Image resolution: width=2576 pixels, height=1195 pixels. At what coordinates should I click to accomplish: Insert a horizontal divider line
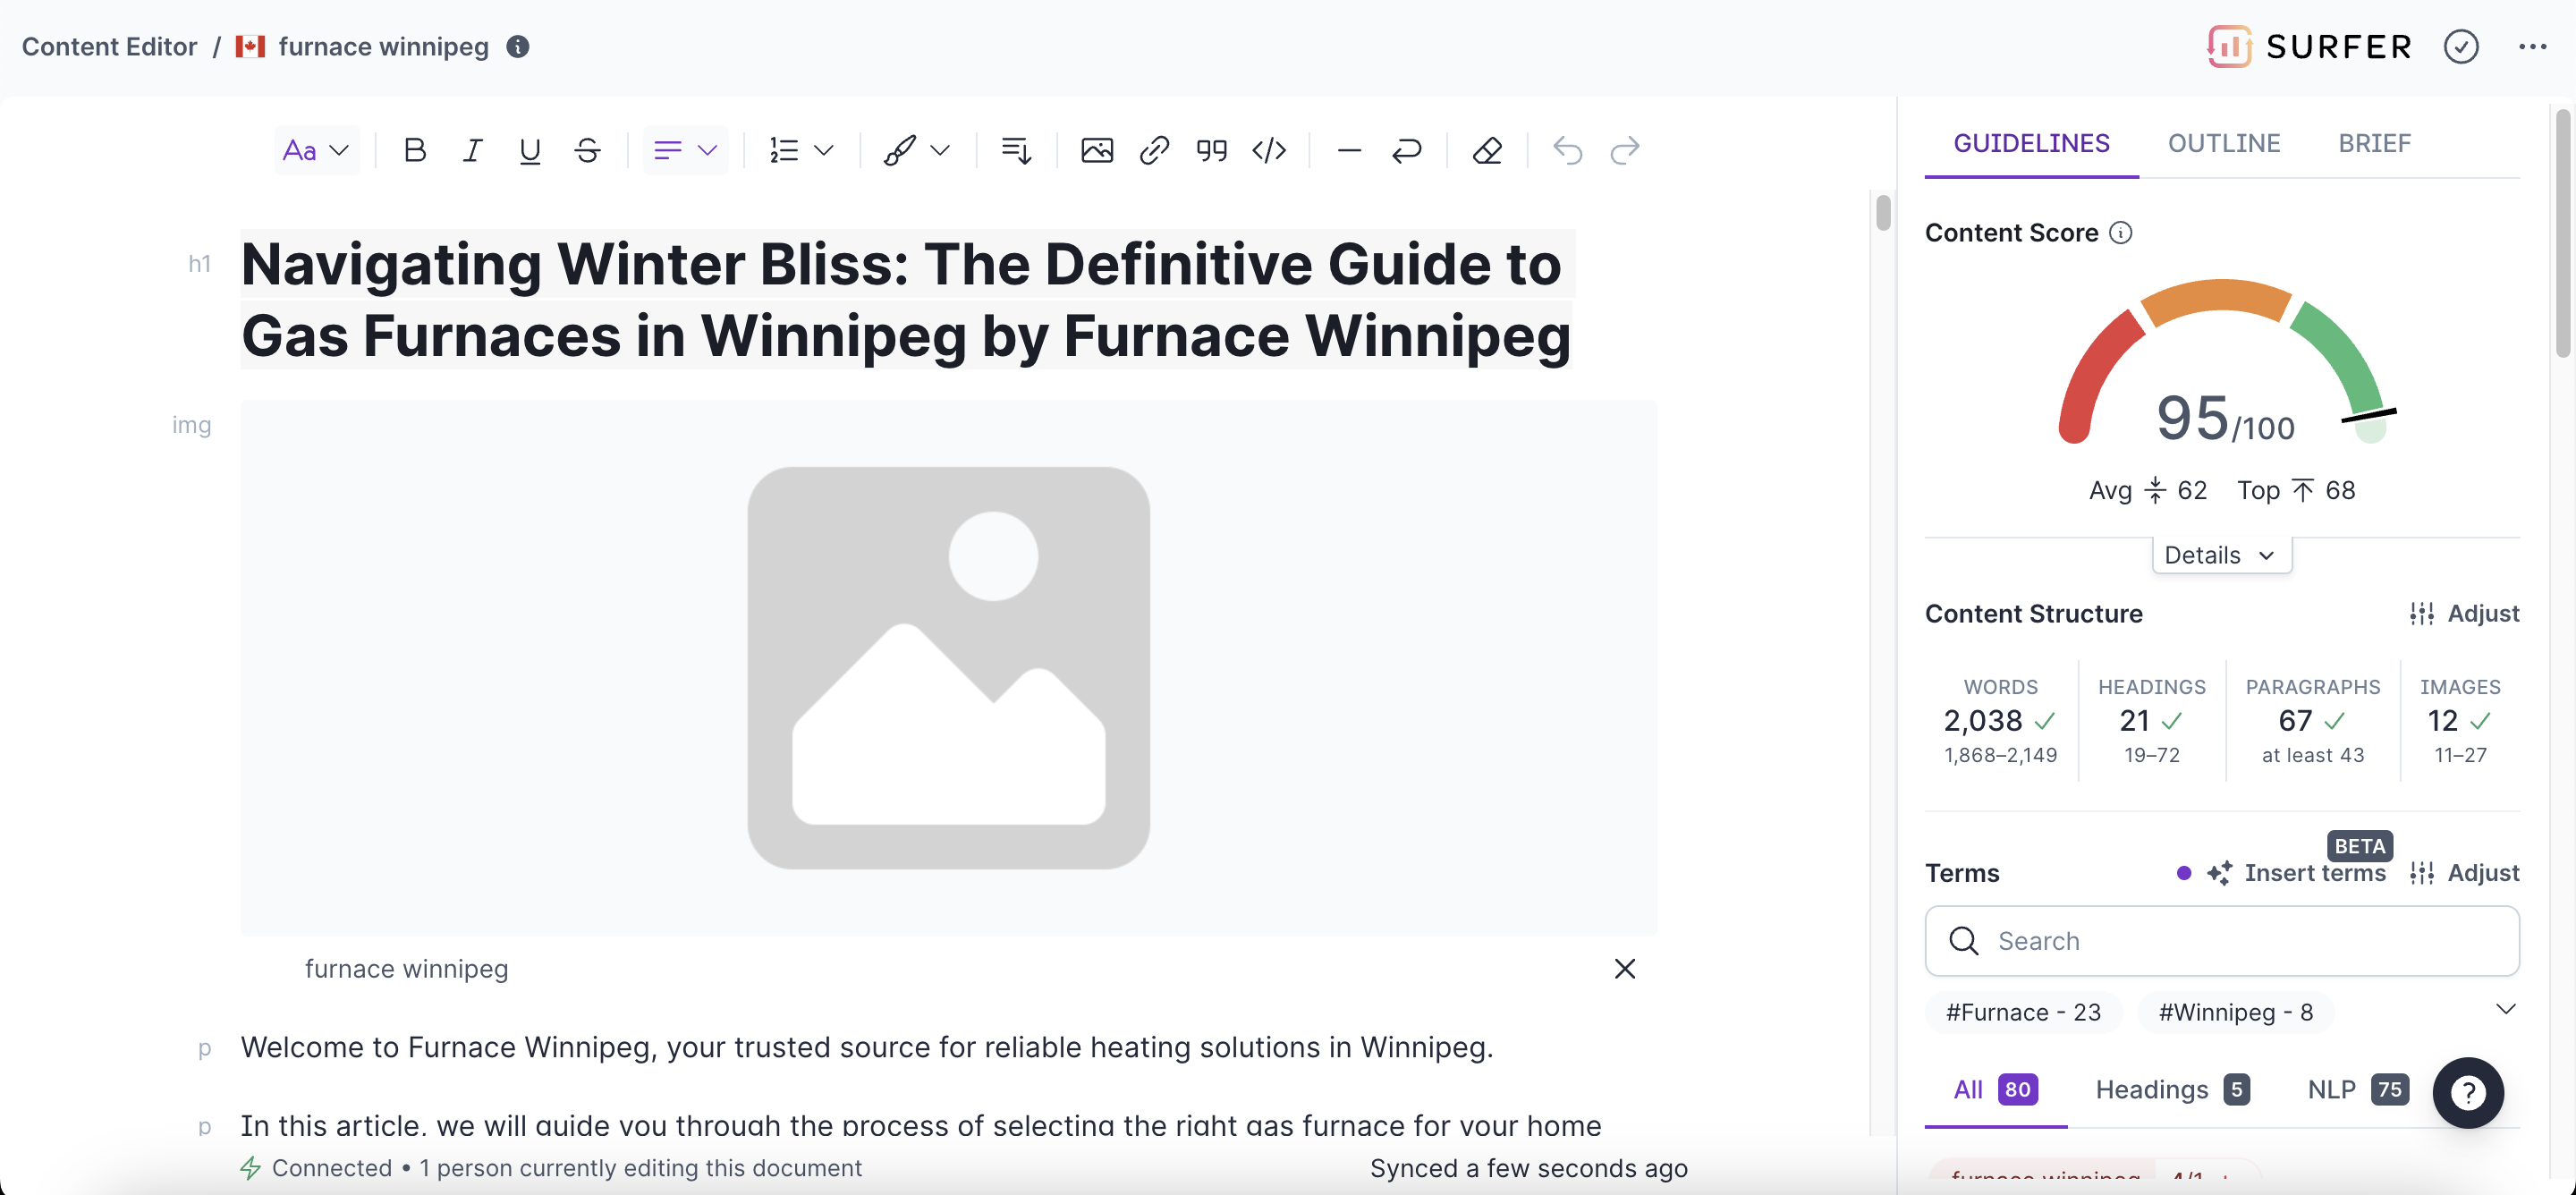click(x=1349, y=151)
